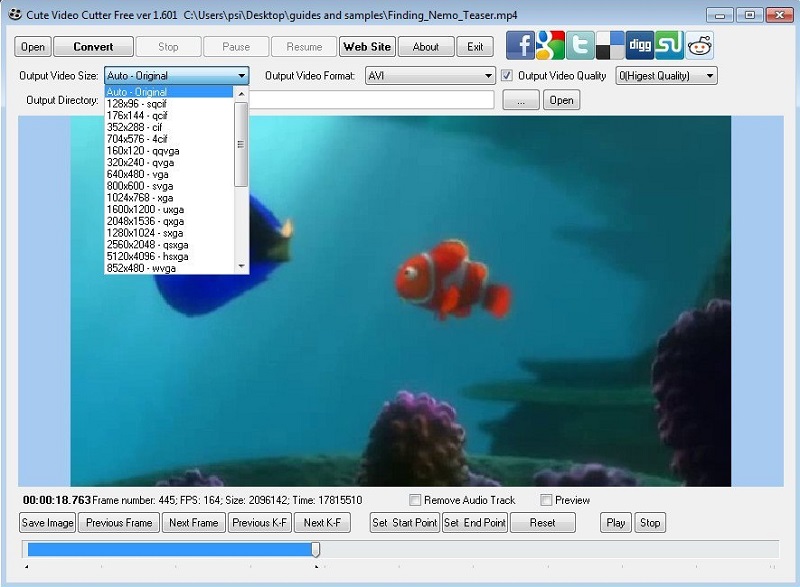Select 2048x1536 - qxga size
The image size is (800, 587).
(x=169, y=221)
